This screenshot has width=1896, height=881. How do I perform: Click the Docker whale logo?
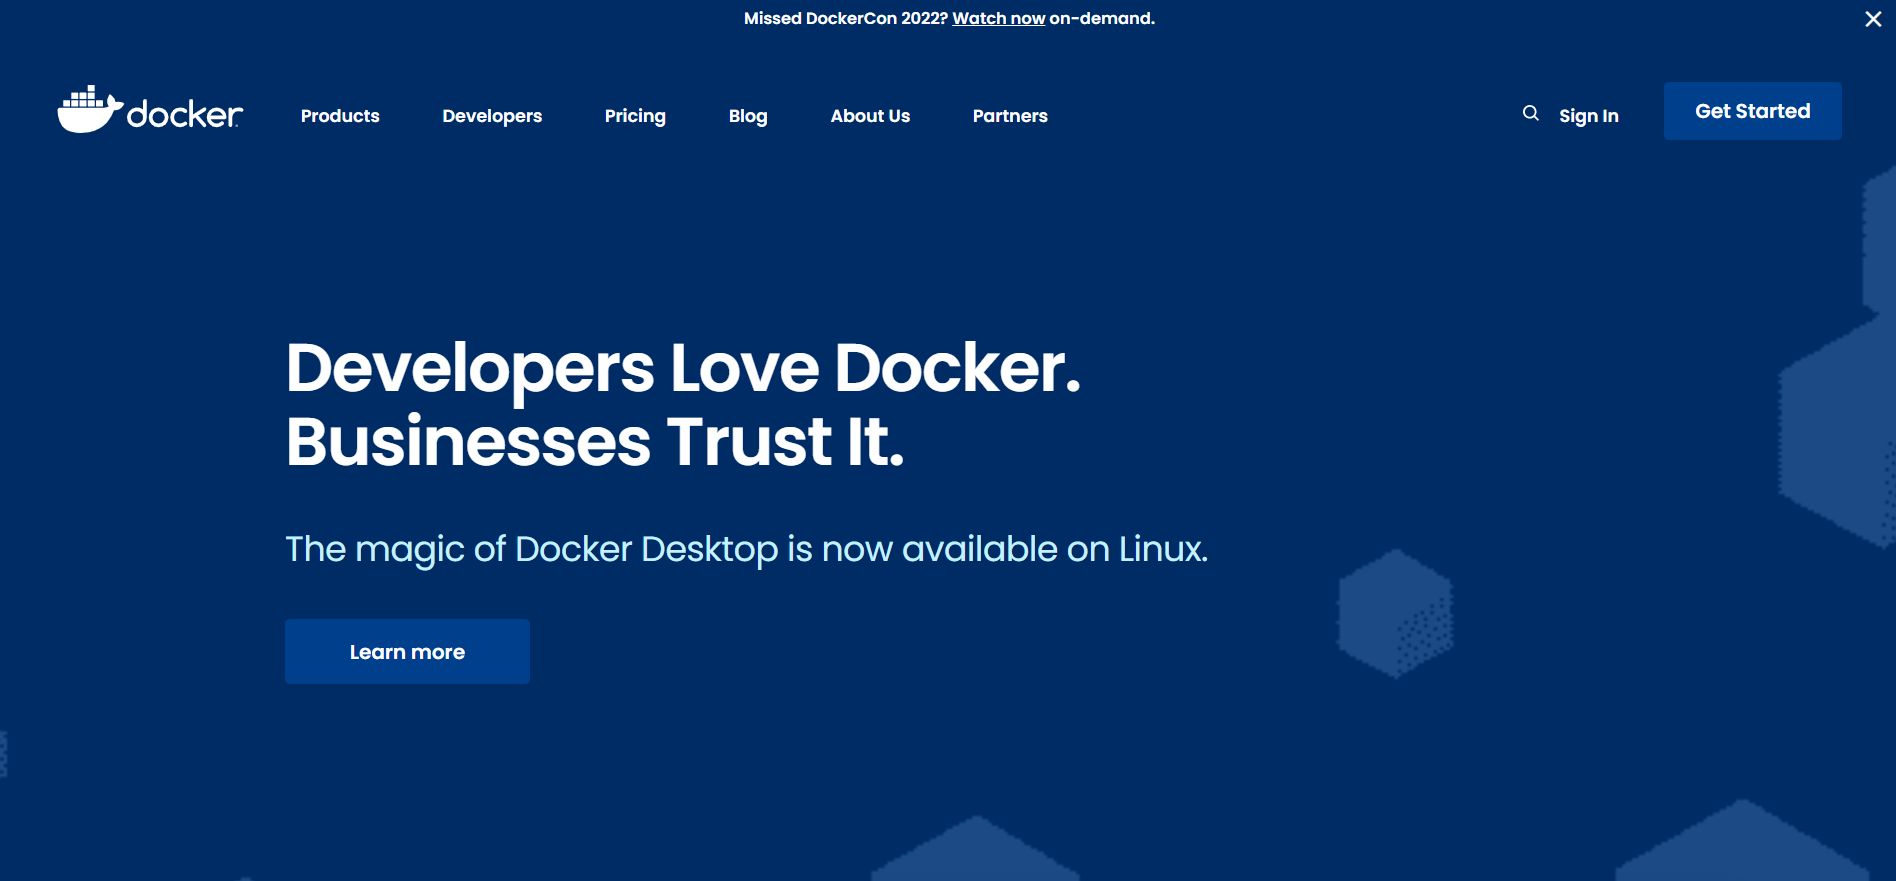150,110
